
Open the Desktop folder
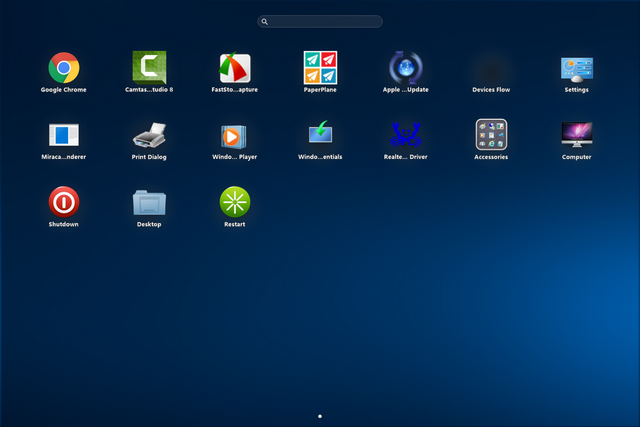(149, 202)
